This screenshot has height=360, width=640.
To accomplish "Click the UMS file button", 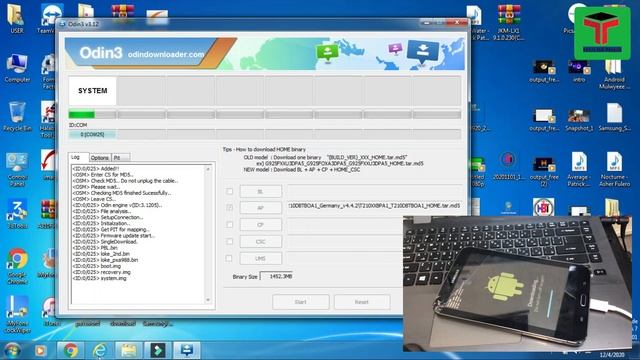I will click(260, 258).
